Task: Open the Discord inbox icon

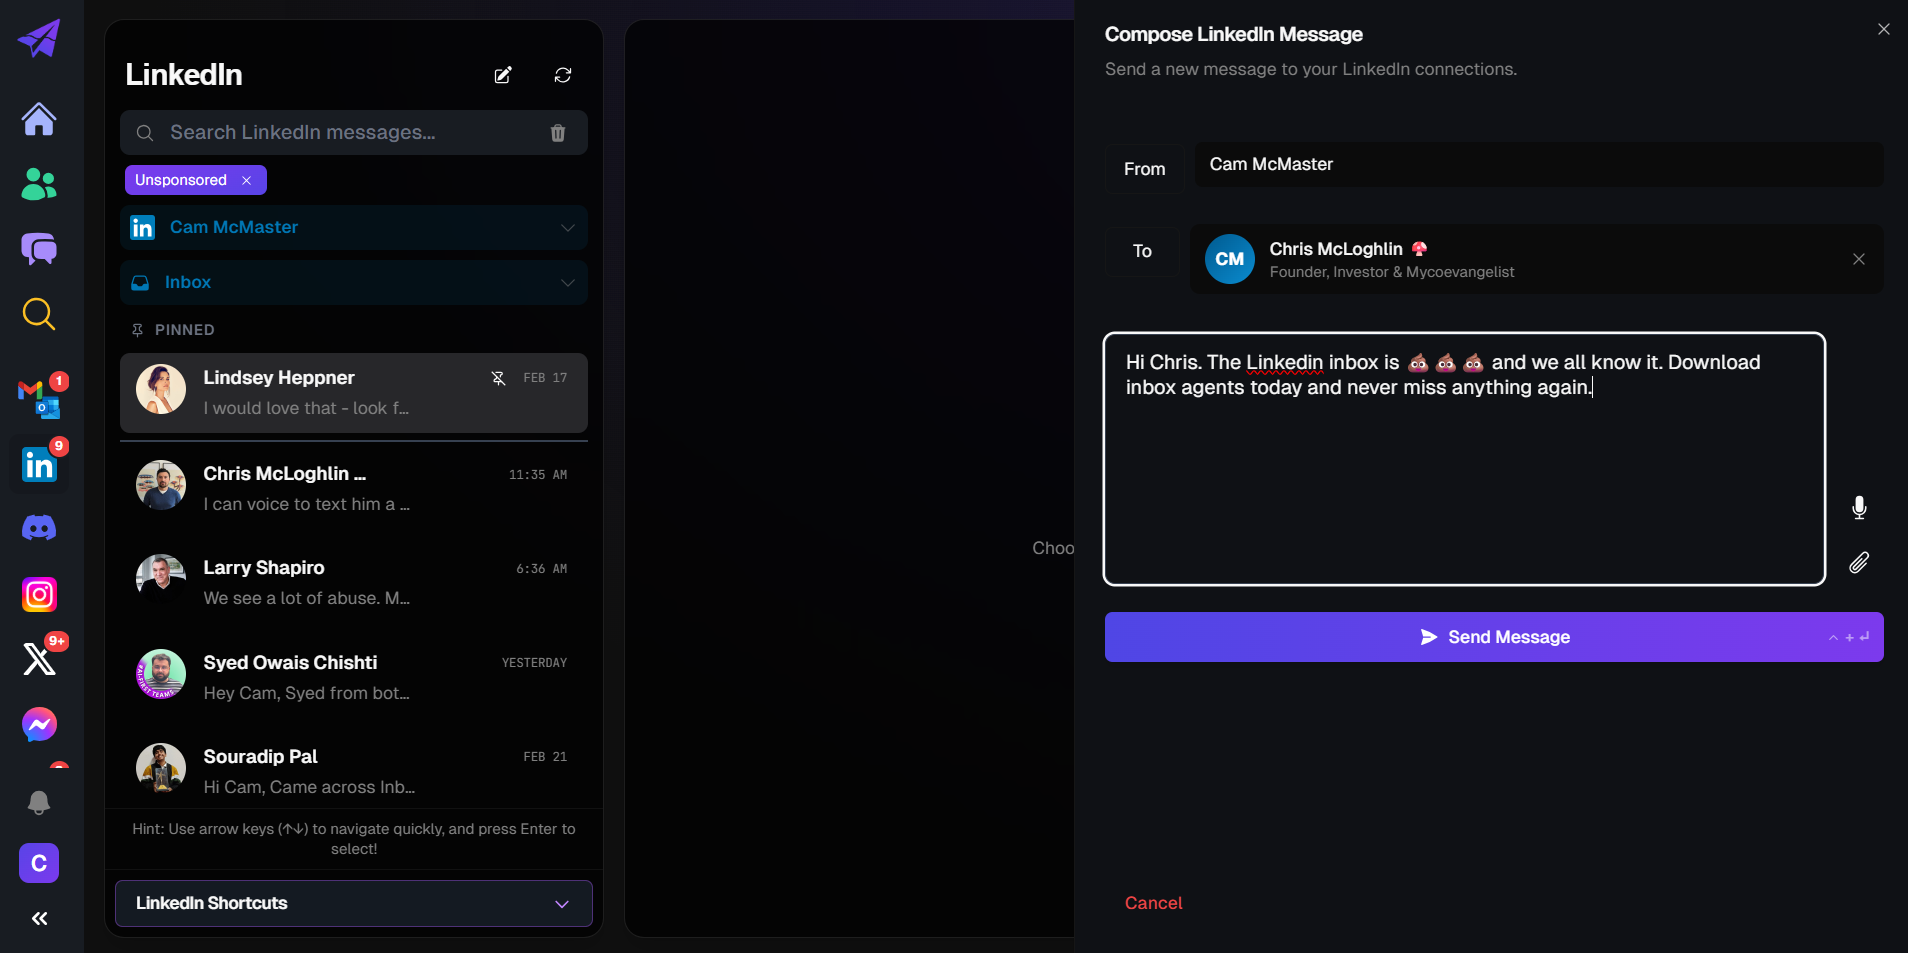Action: coord(39,528)
